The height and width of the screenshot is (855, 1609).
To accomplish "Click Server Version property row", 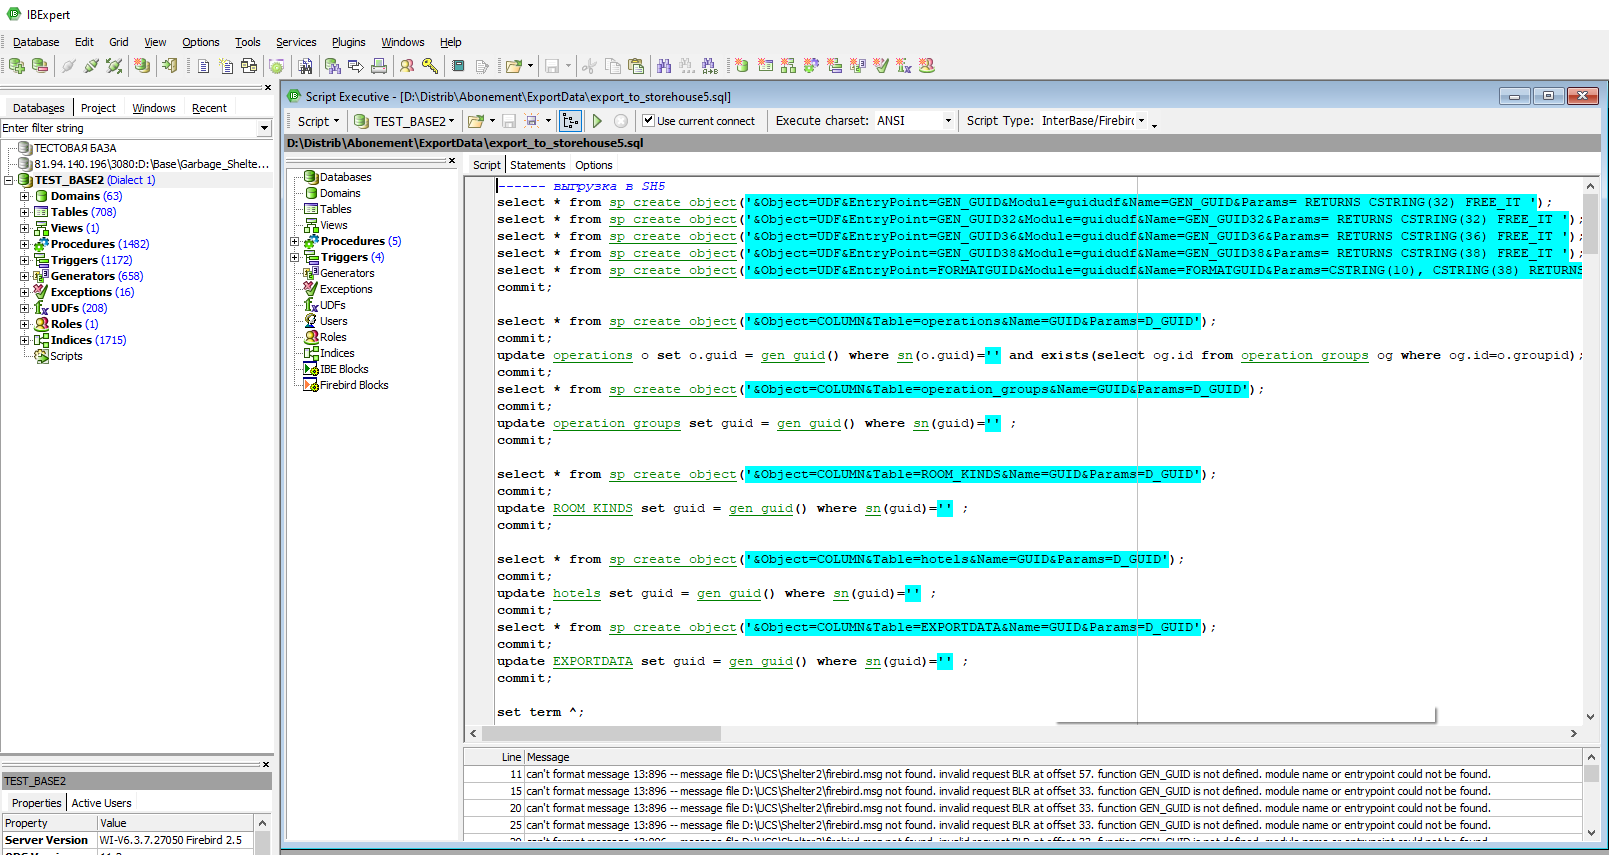I will pyautogui.click(x=128, y=840).
